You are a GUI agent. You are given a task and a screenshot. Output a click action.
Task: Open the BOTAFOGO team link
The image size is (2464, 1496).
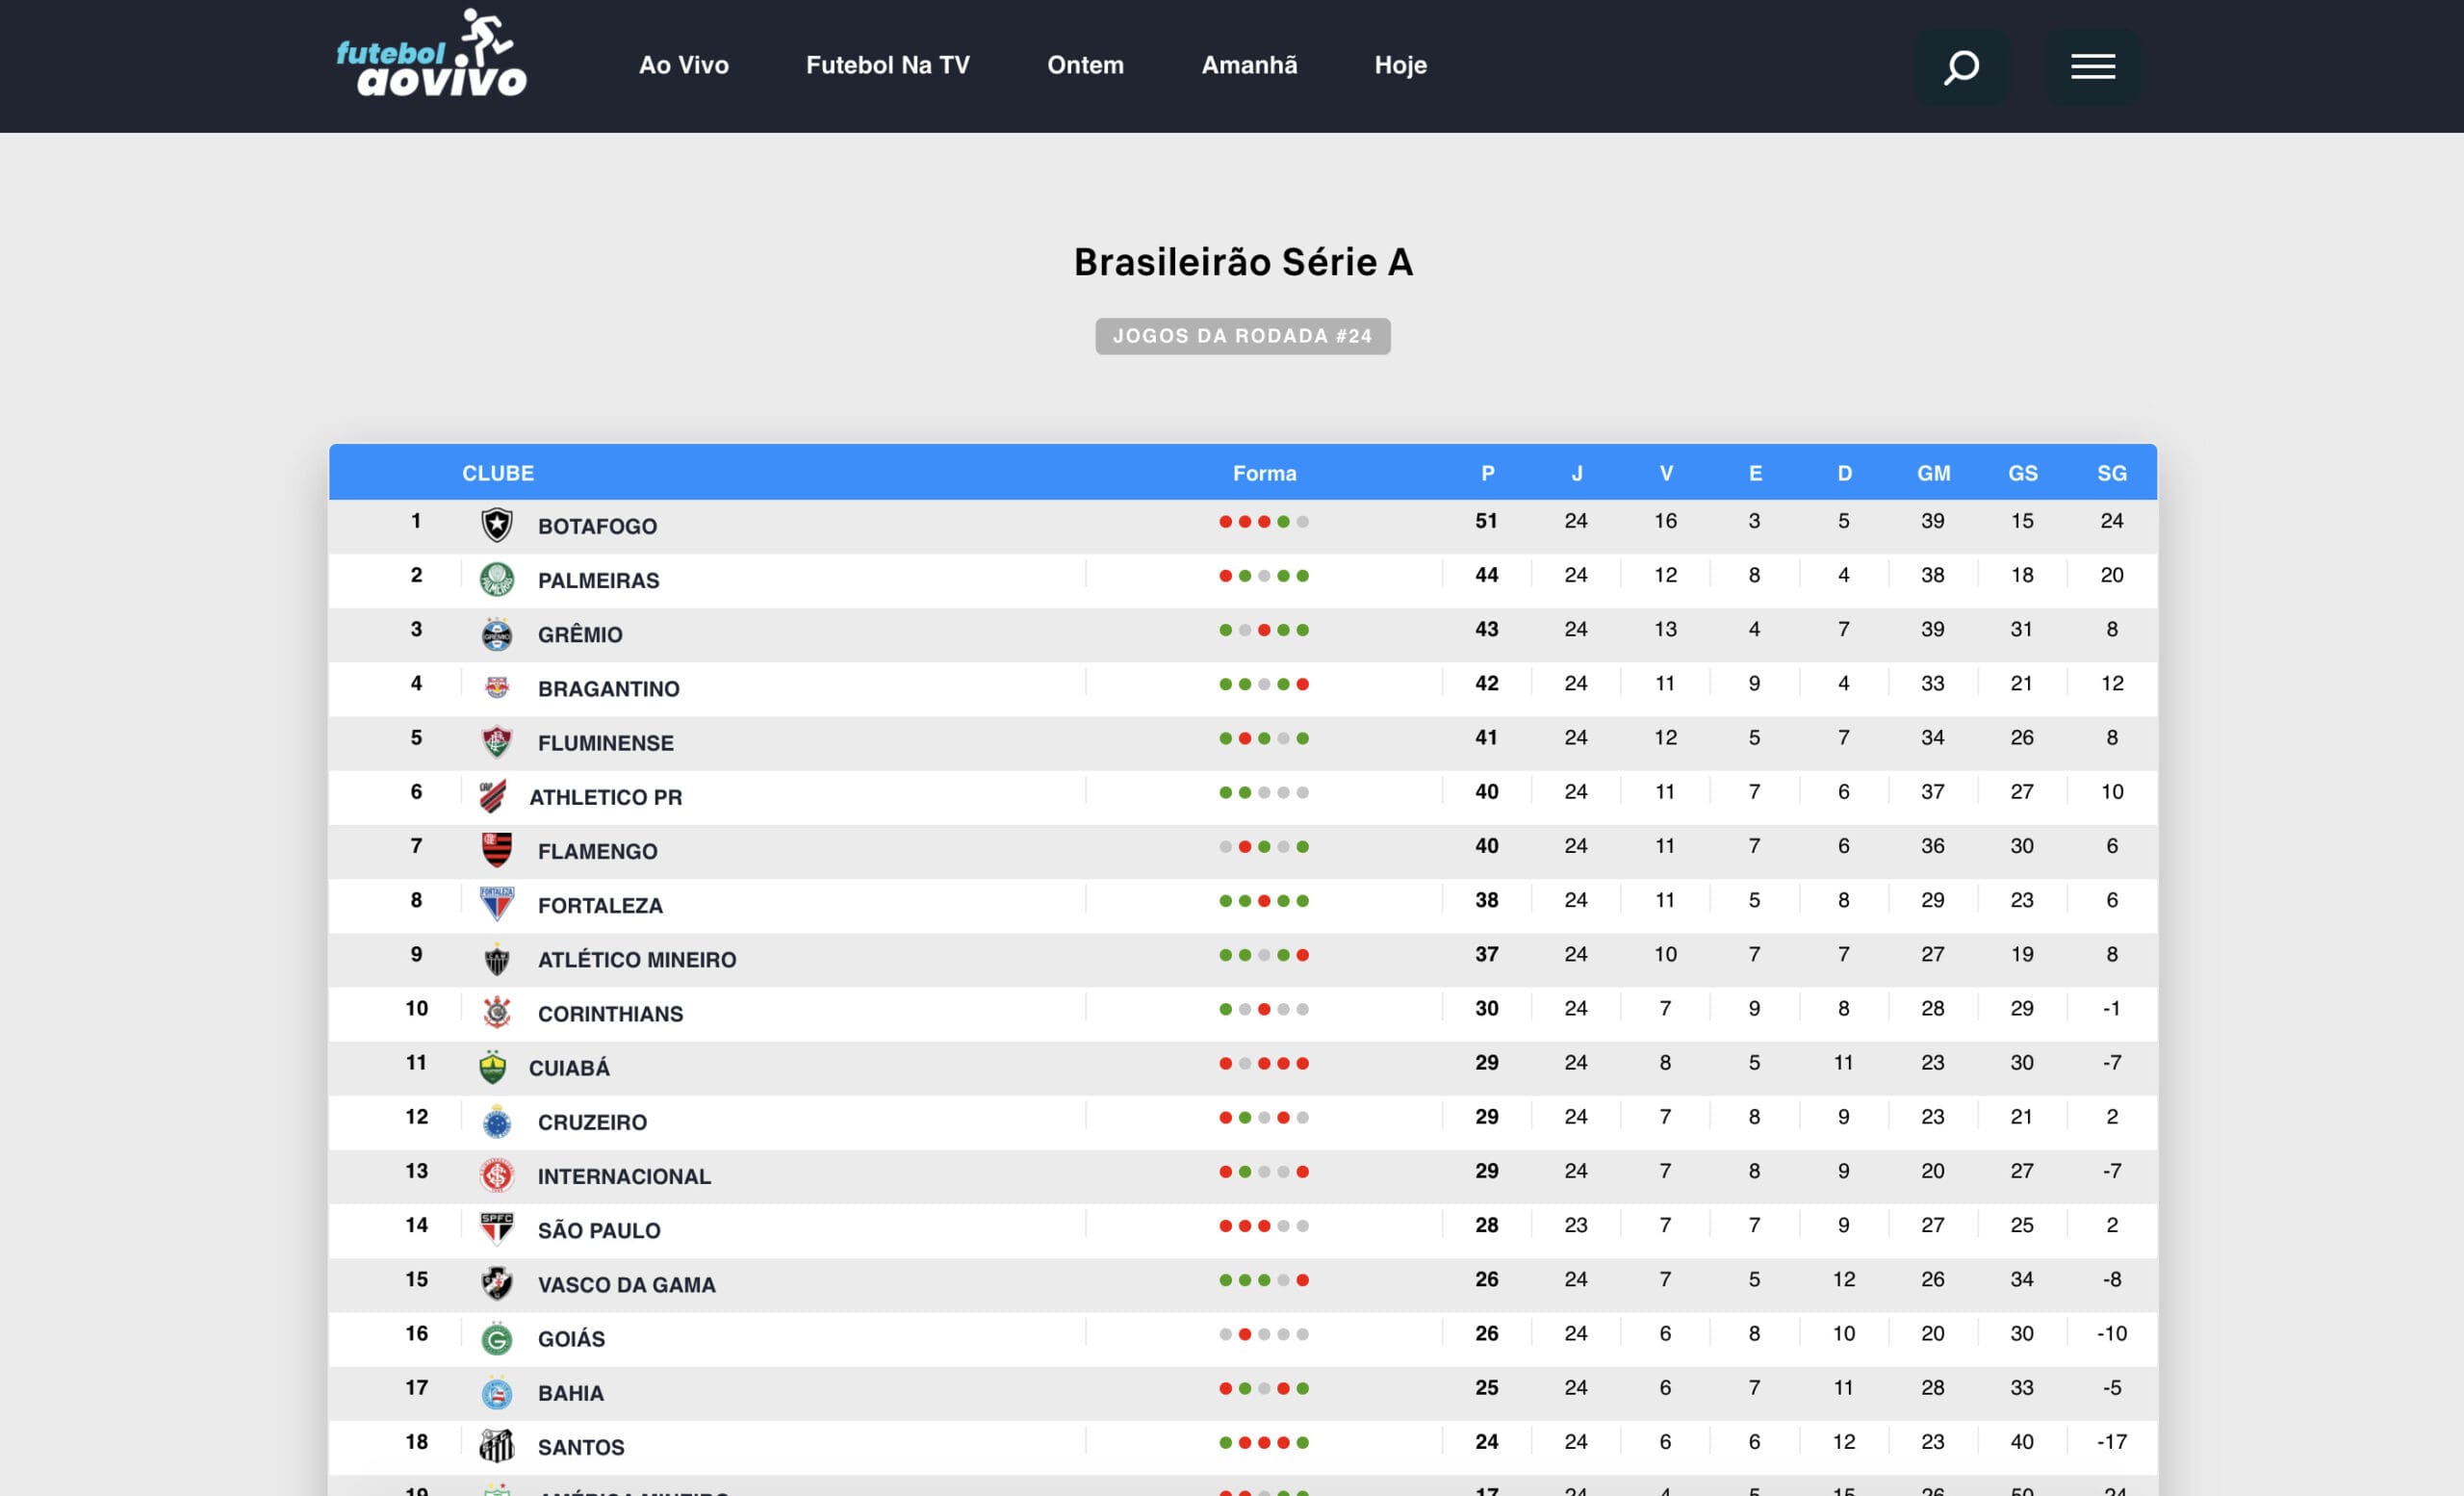tap(597, 526)
